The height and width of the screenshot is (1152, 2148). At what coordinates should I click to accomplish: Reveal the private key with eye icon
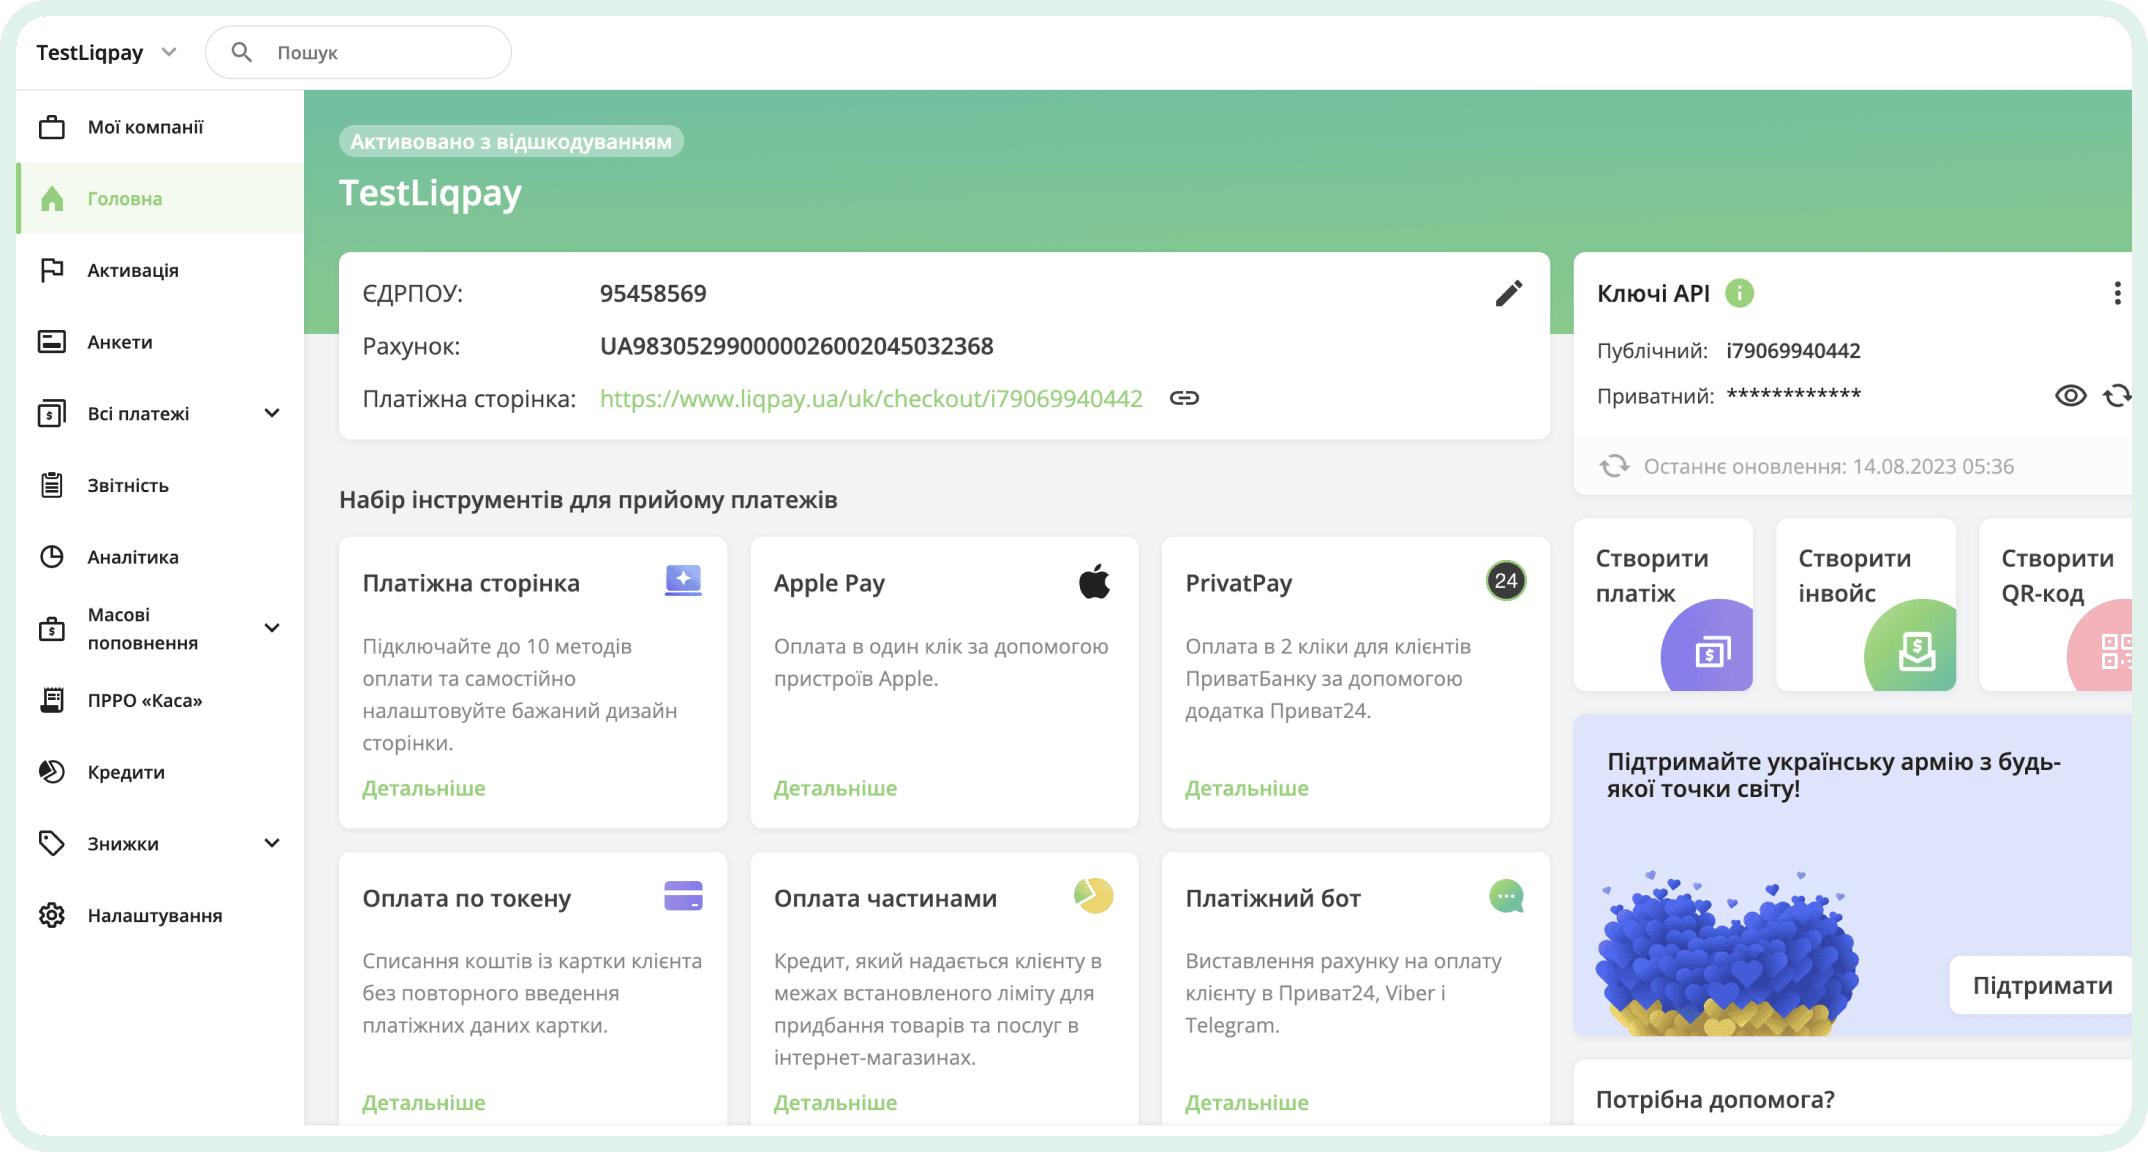[x=2070, y=396]
